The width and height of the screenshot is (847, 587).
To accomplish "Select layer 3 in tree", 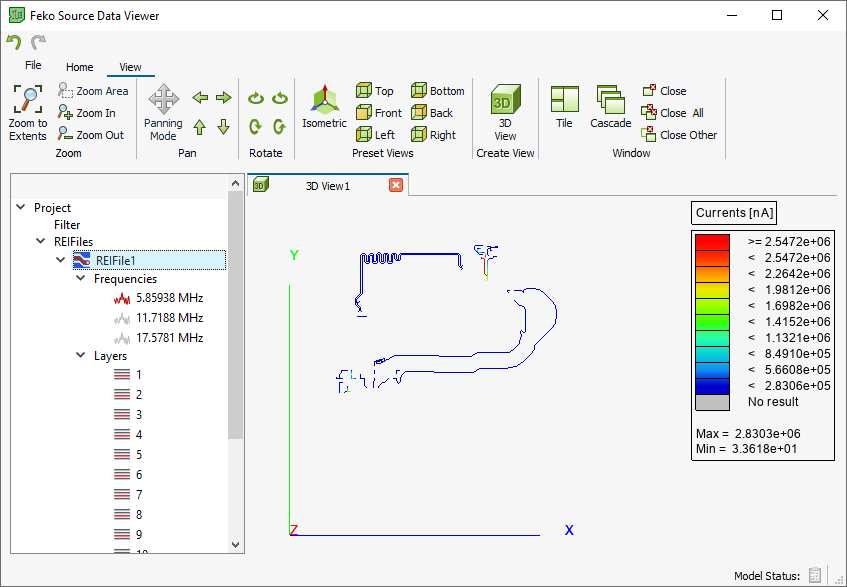I will coord(139,414).
